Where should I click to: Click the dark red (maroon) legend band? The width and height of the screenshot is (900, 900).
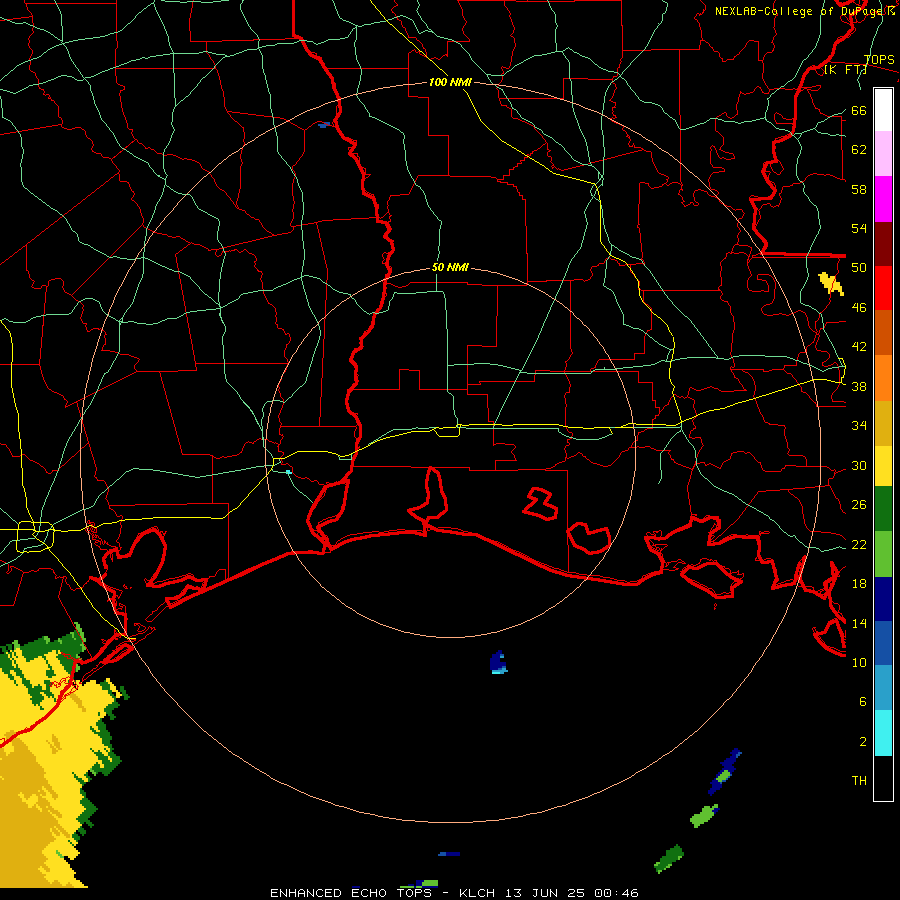(883, 244)
